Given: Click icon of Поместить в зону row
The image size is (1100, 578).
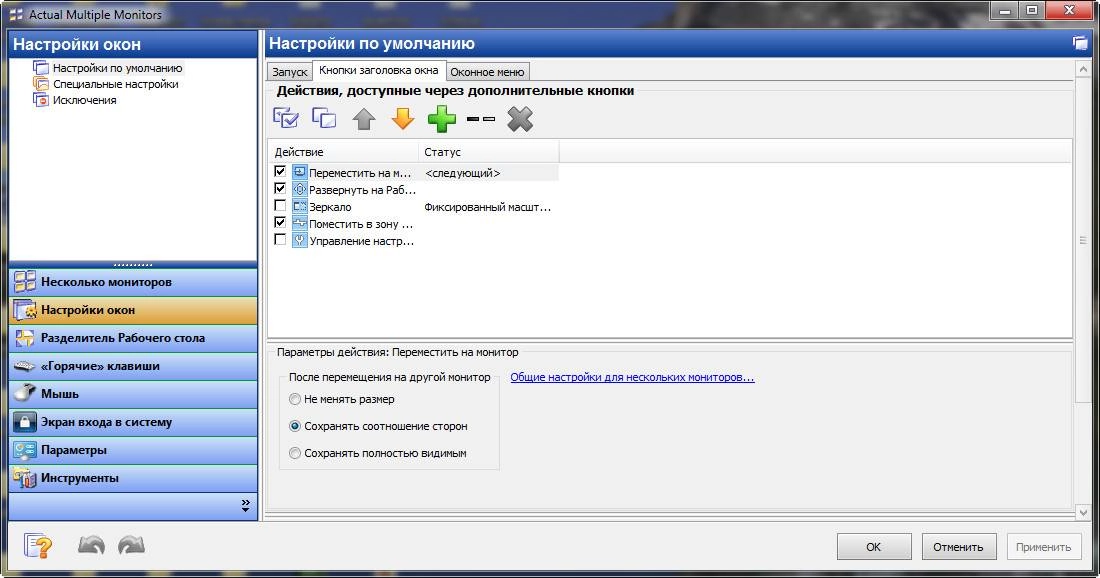Looking at the screenshot, I should pos(300,224).
